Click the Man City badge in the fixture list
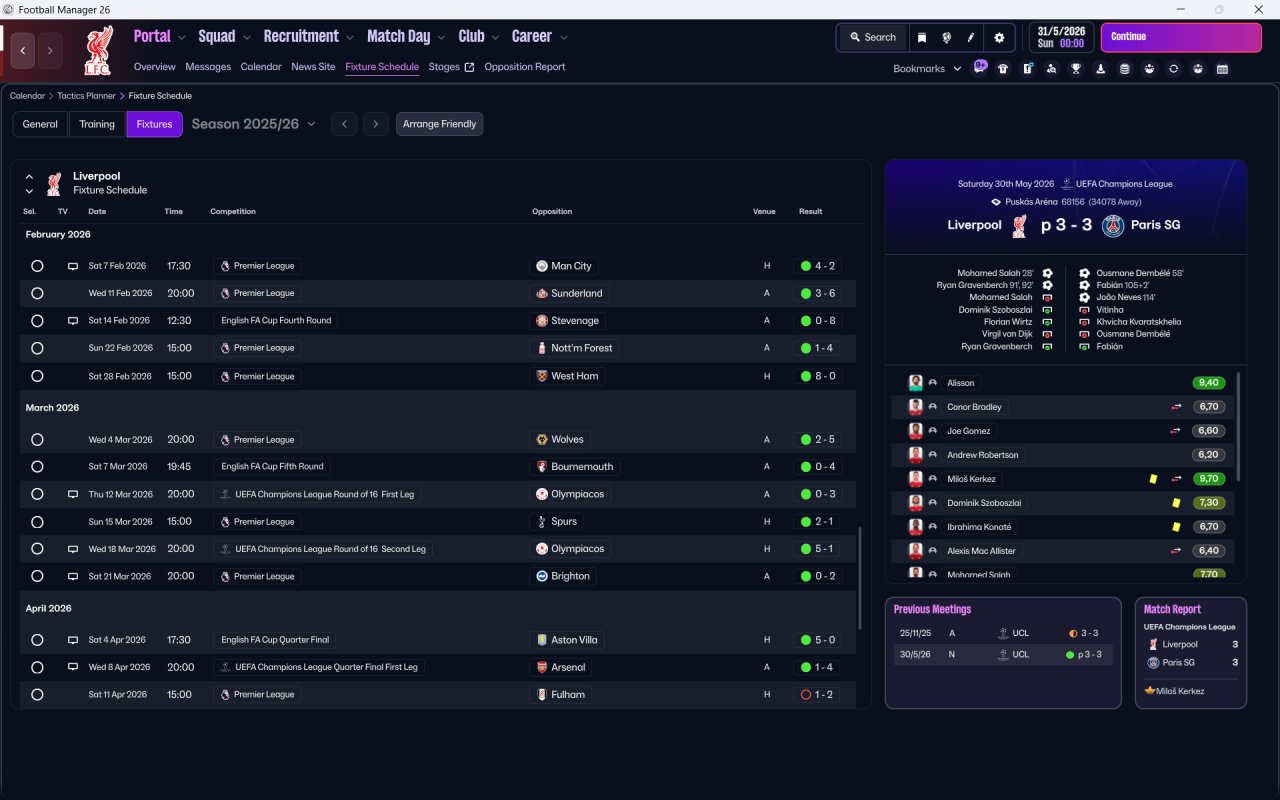This screenshot has height=800, width=1280. click(542, 266)
